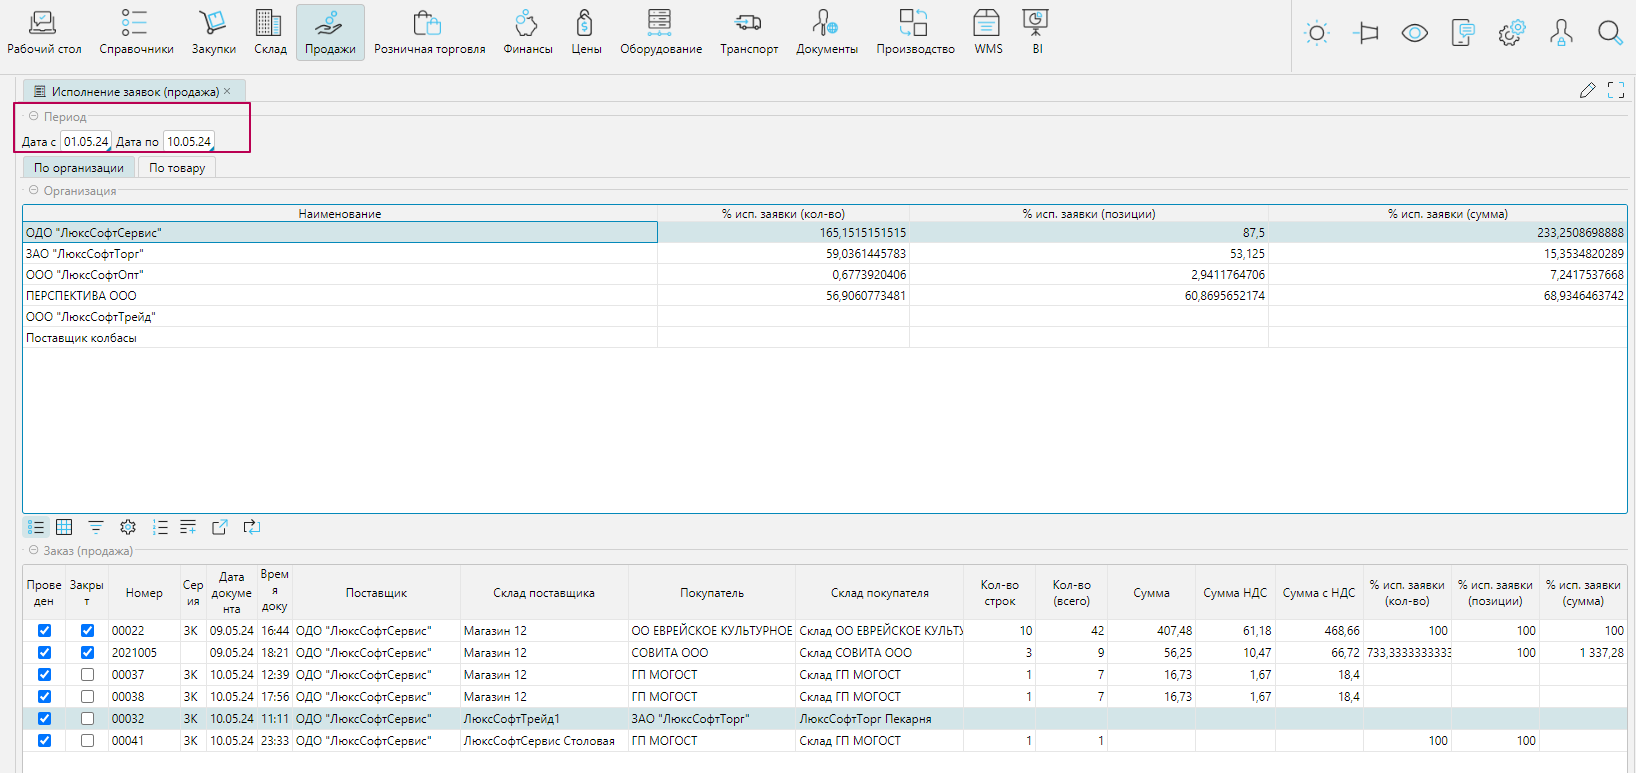Uncheck Проведен checkbox for order 00041

(x=44, y=741)
